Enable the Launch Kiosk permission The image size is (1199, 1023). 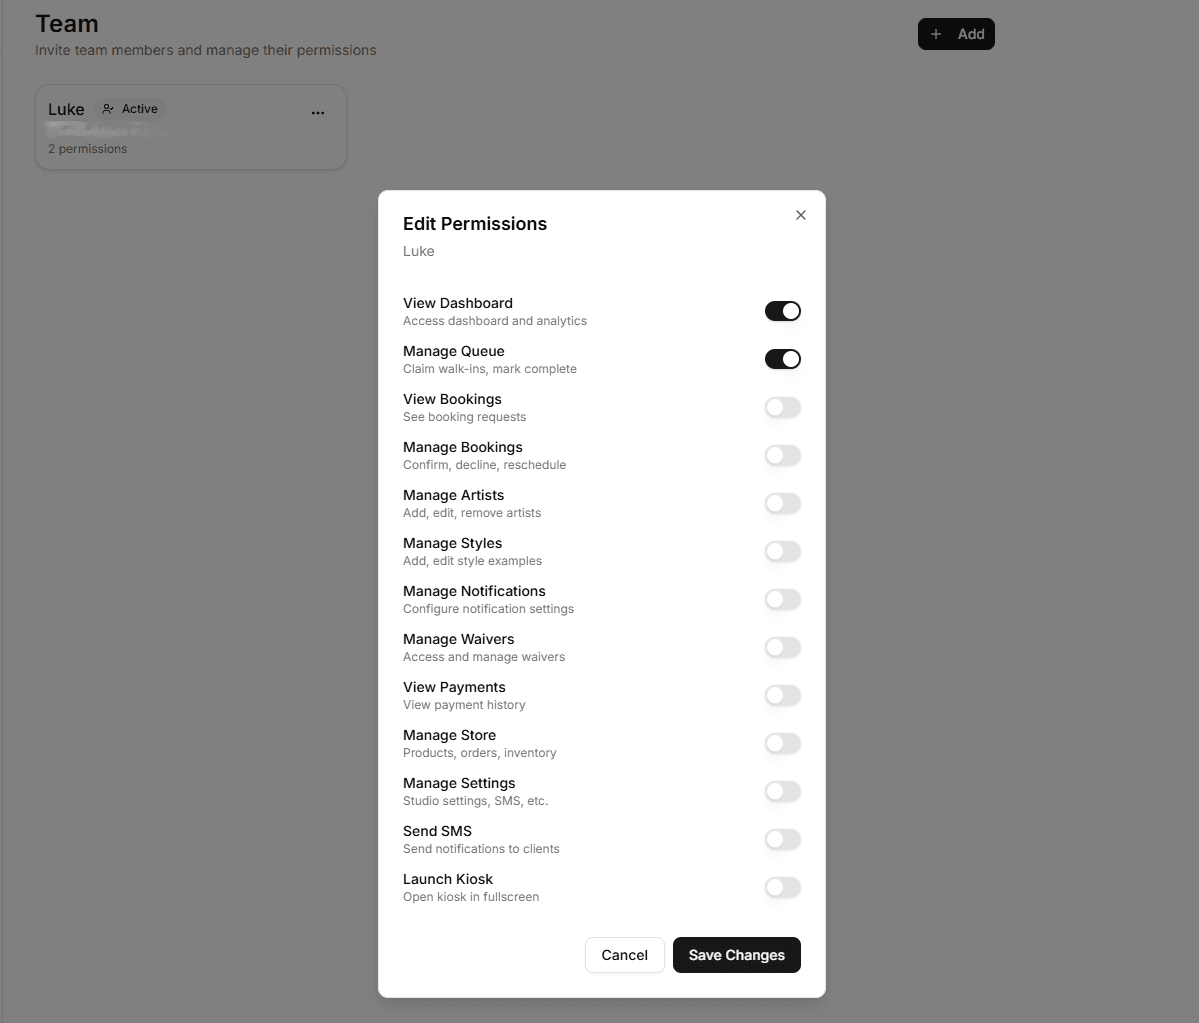point(783,887)
